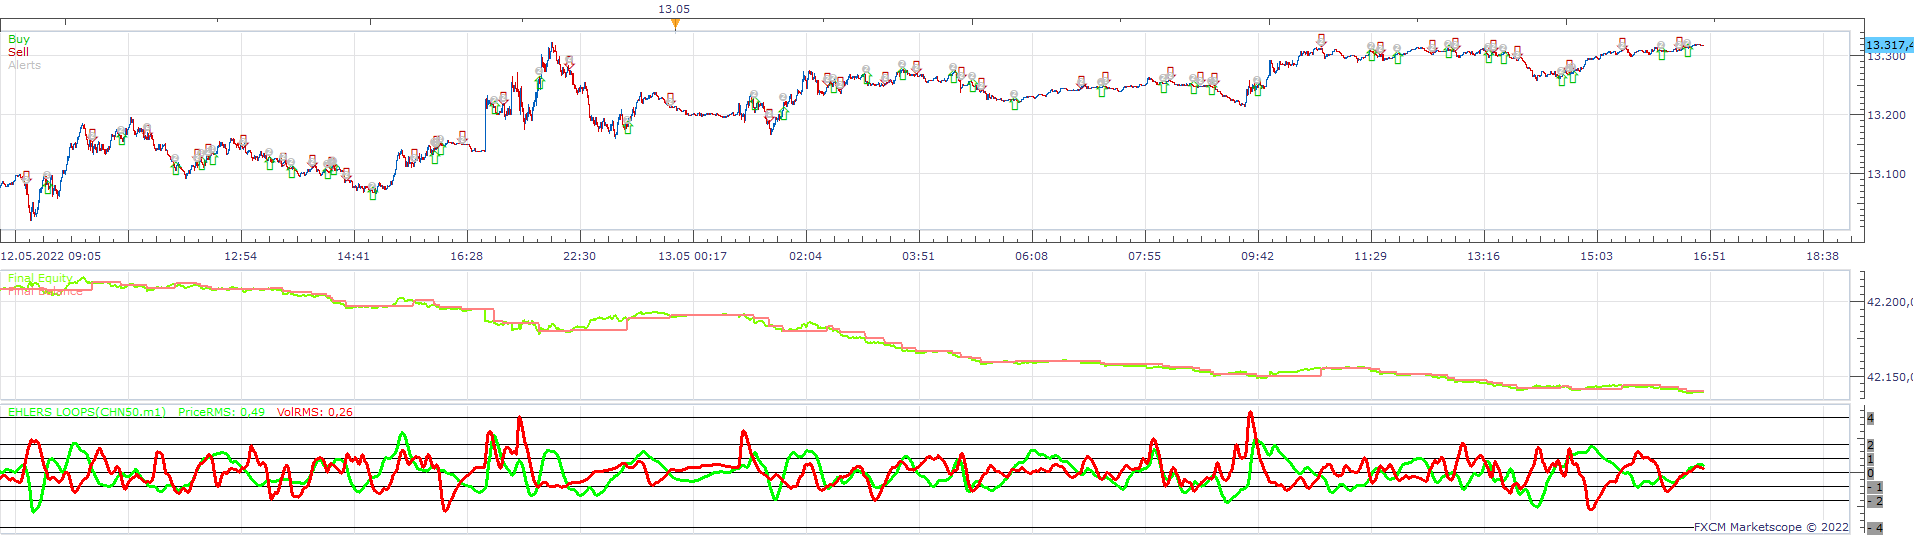Select the rightmost red sell arrow marker
The image size is (1915, 536).
click(x=1679, y=42)
